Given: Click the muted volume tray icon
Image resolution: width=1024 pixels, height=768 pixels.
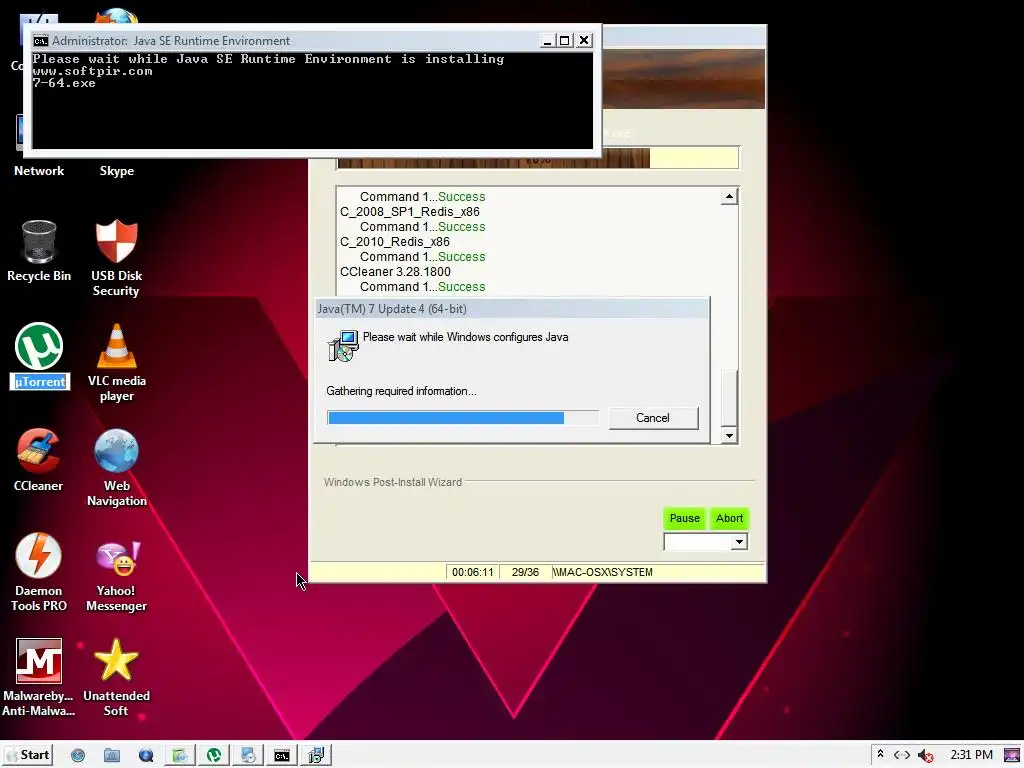Looking at the screenshot, I should click(x=925, y=756).
